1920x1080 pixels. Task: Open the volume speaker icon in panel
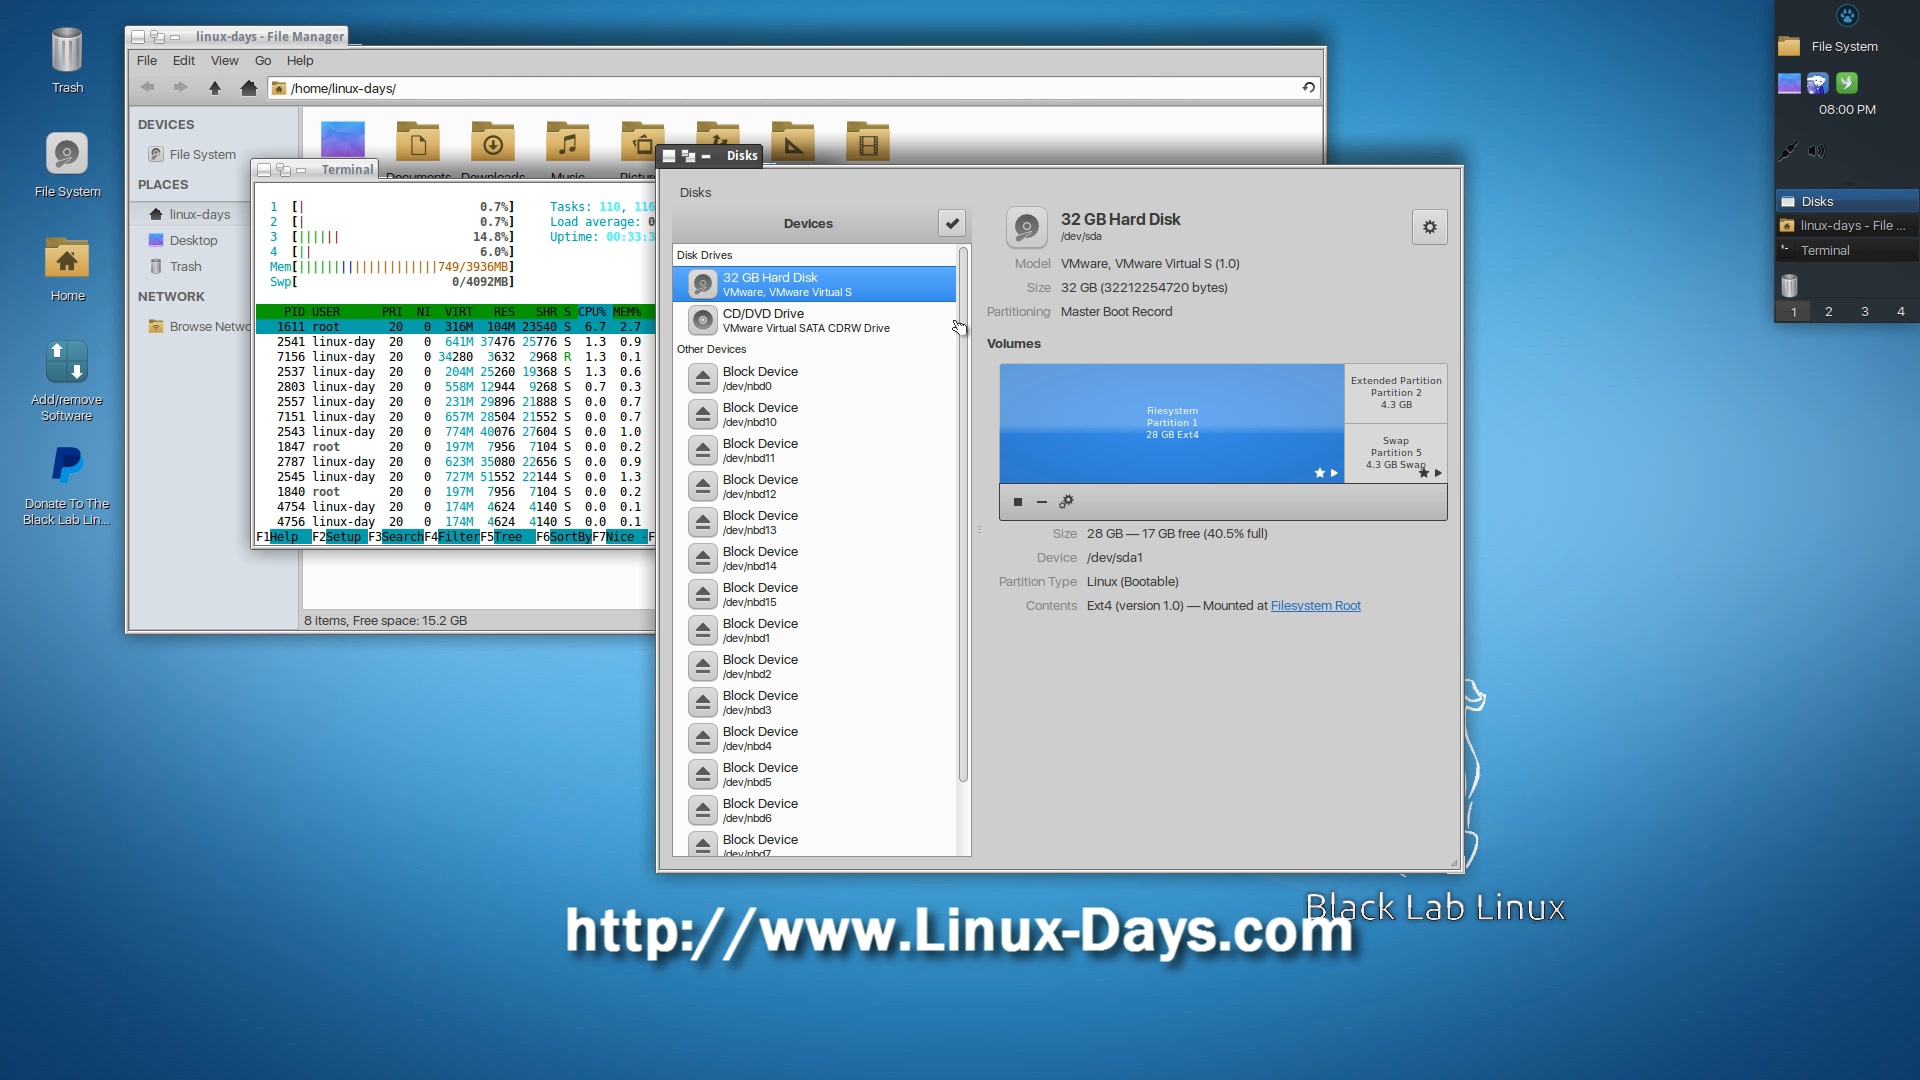1817,151
